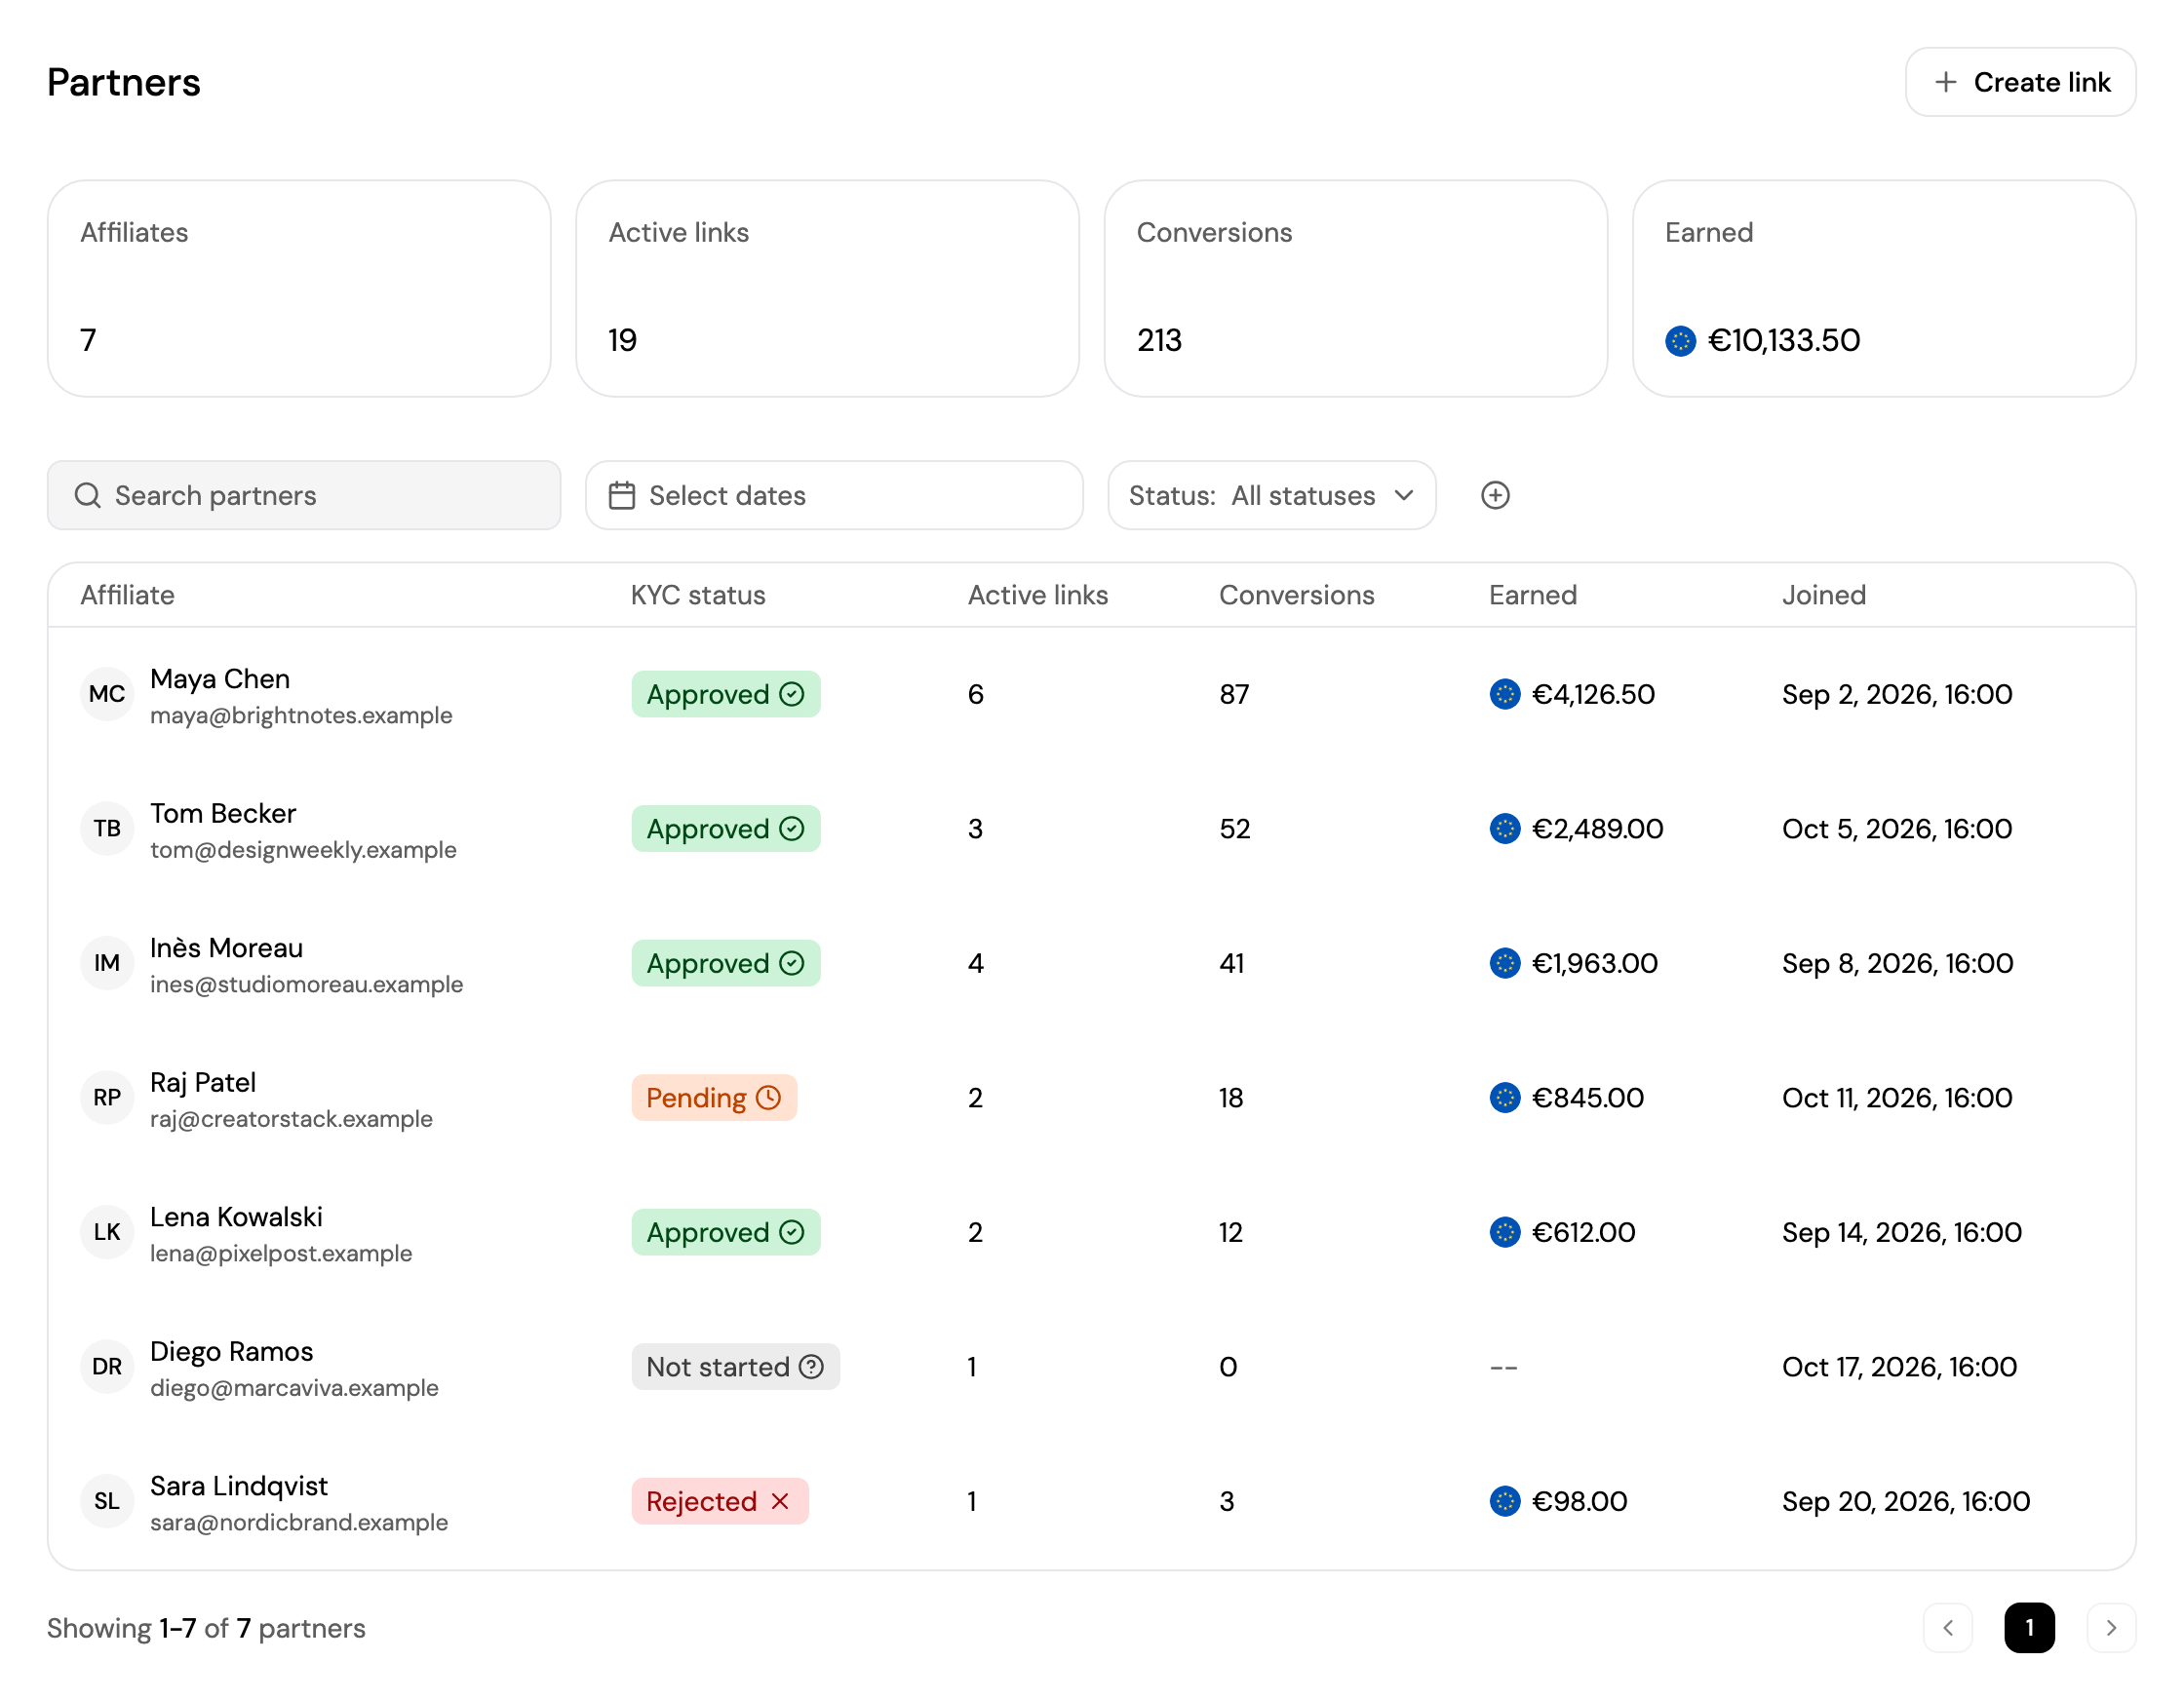Image resolution: width=2184 pixels, height=1700 pixels.
Task: Open the Select dates picker
Action: tap(834, 495)
